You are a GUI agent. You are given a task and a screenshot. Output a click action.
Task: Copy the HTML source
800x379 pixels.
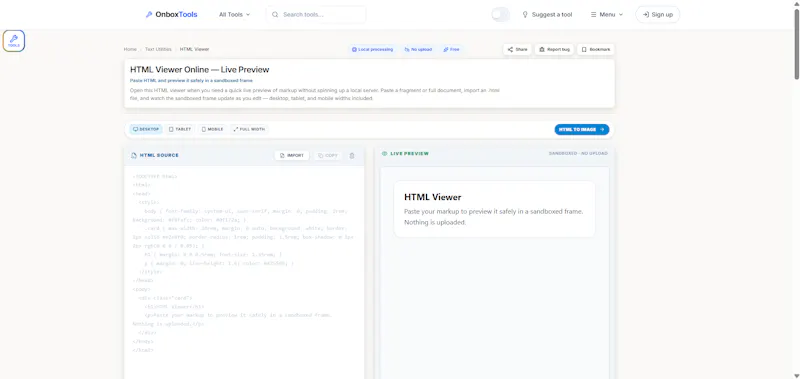[x=328, y=156]
